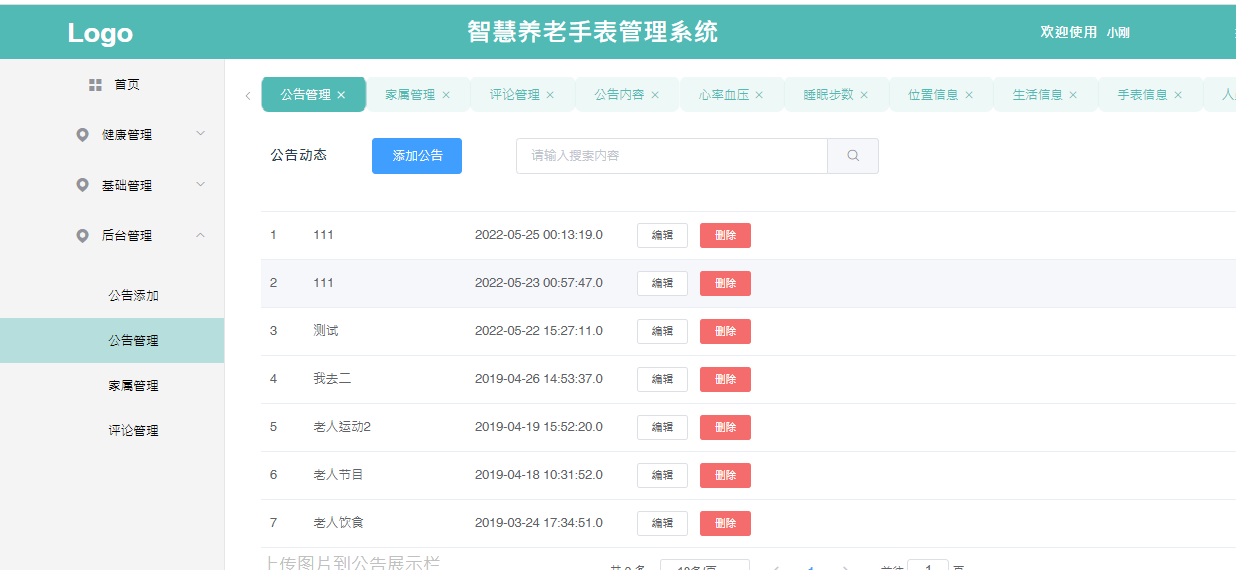Close the 公告管理 tab with its X

click(x=341, y=95)
